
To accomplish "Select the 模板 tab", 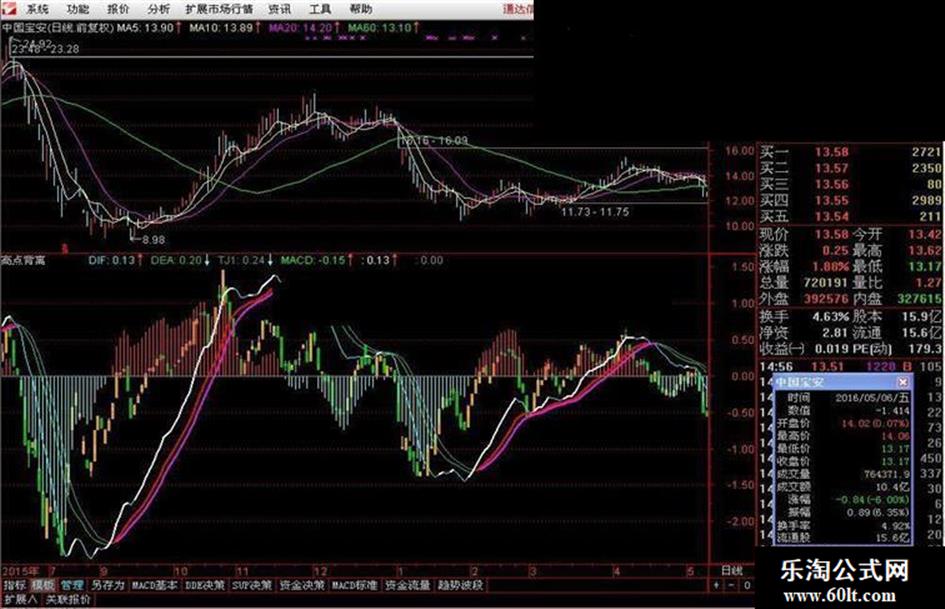I will click(43, 585).
